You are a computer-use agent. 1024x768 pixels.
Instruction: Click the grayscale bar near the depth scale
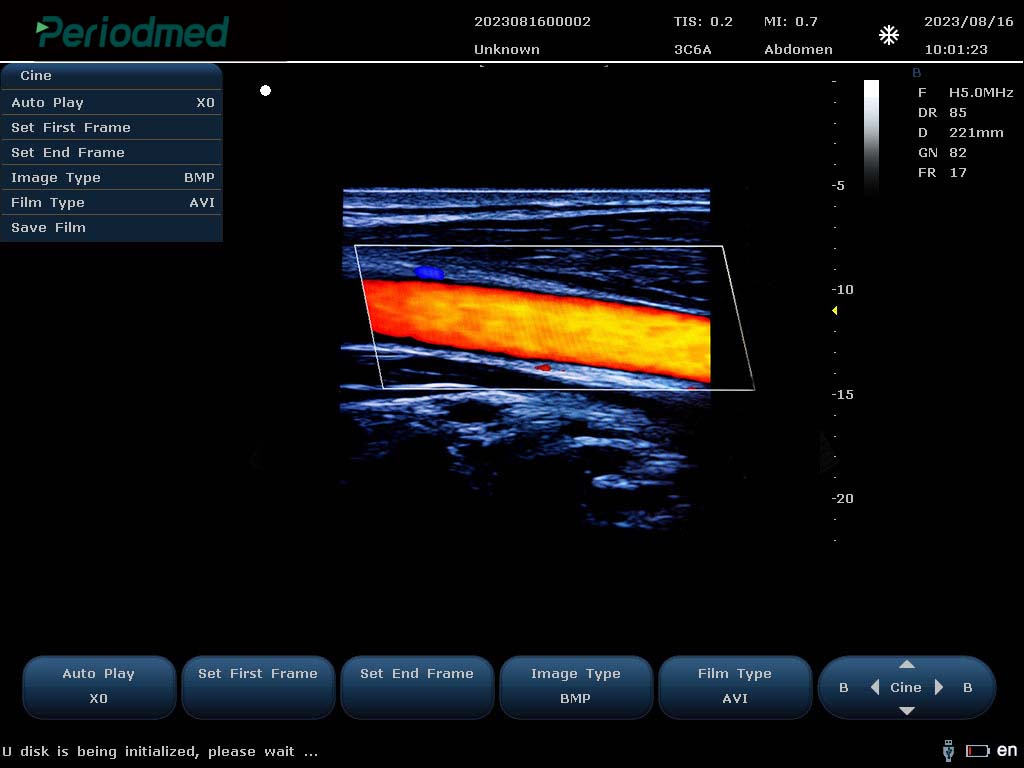pos(871,135)
